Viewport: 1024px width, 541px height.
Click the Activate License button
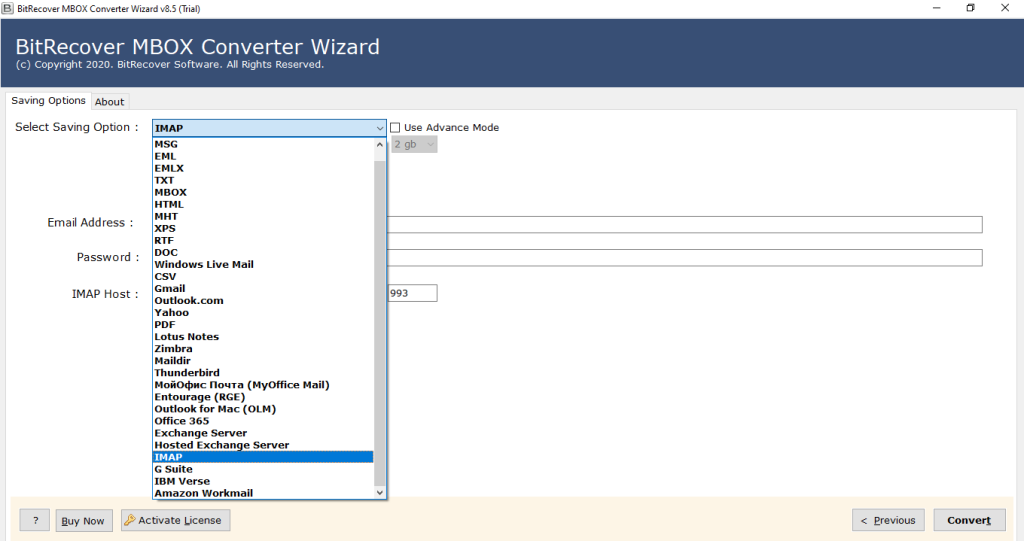[x=176, y=521]
